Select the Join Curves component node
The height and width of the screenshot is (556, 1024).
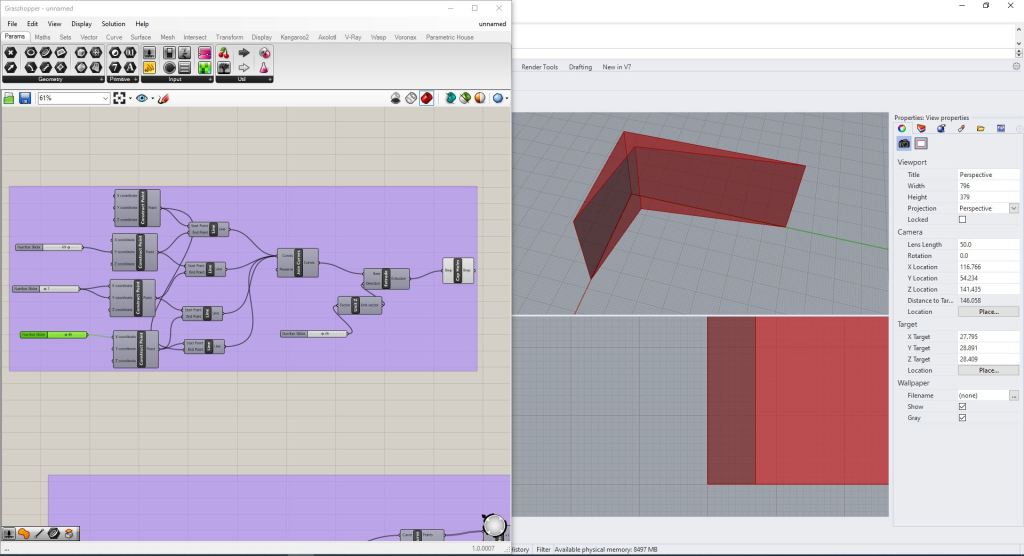tap(296, 263)
